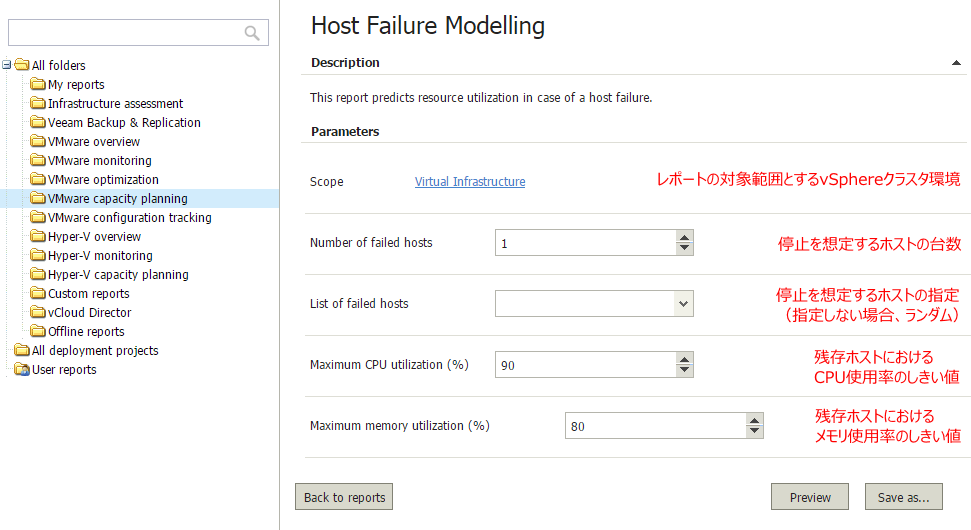Open Veeam Backup & Replication folder
Screen dimensions: 971x530
point(124,123)
